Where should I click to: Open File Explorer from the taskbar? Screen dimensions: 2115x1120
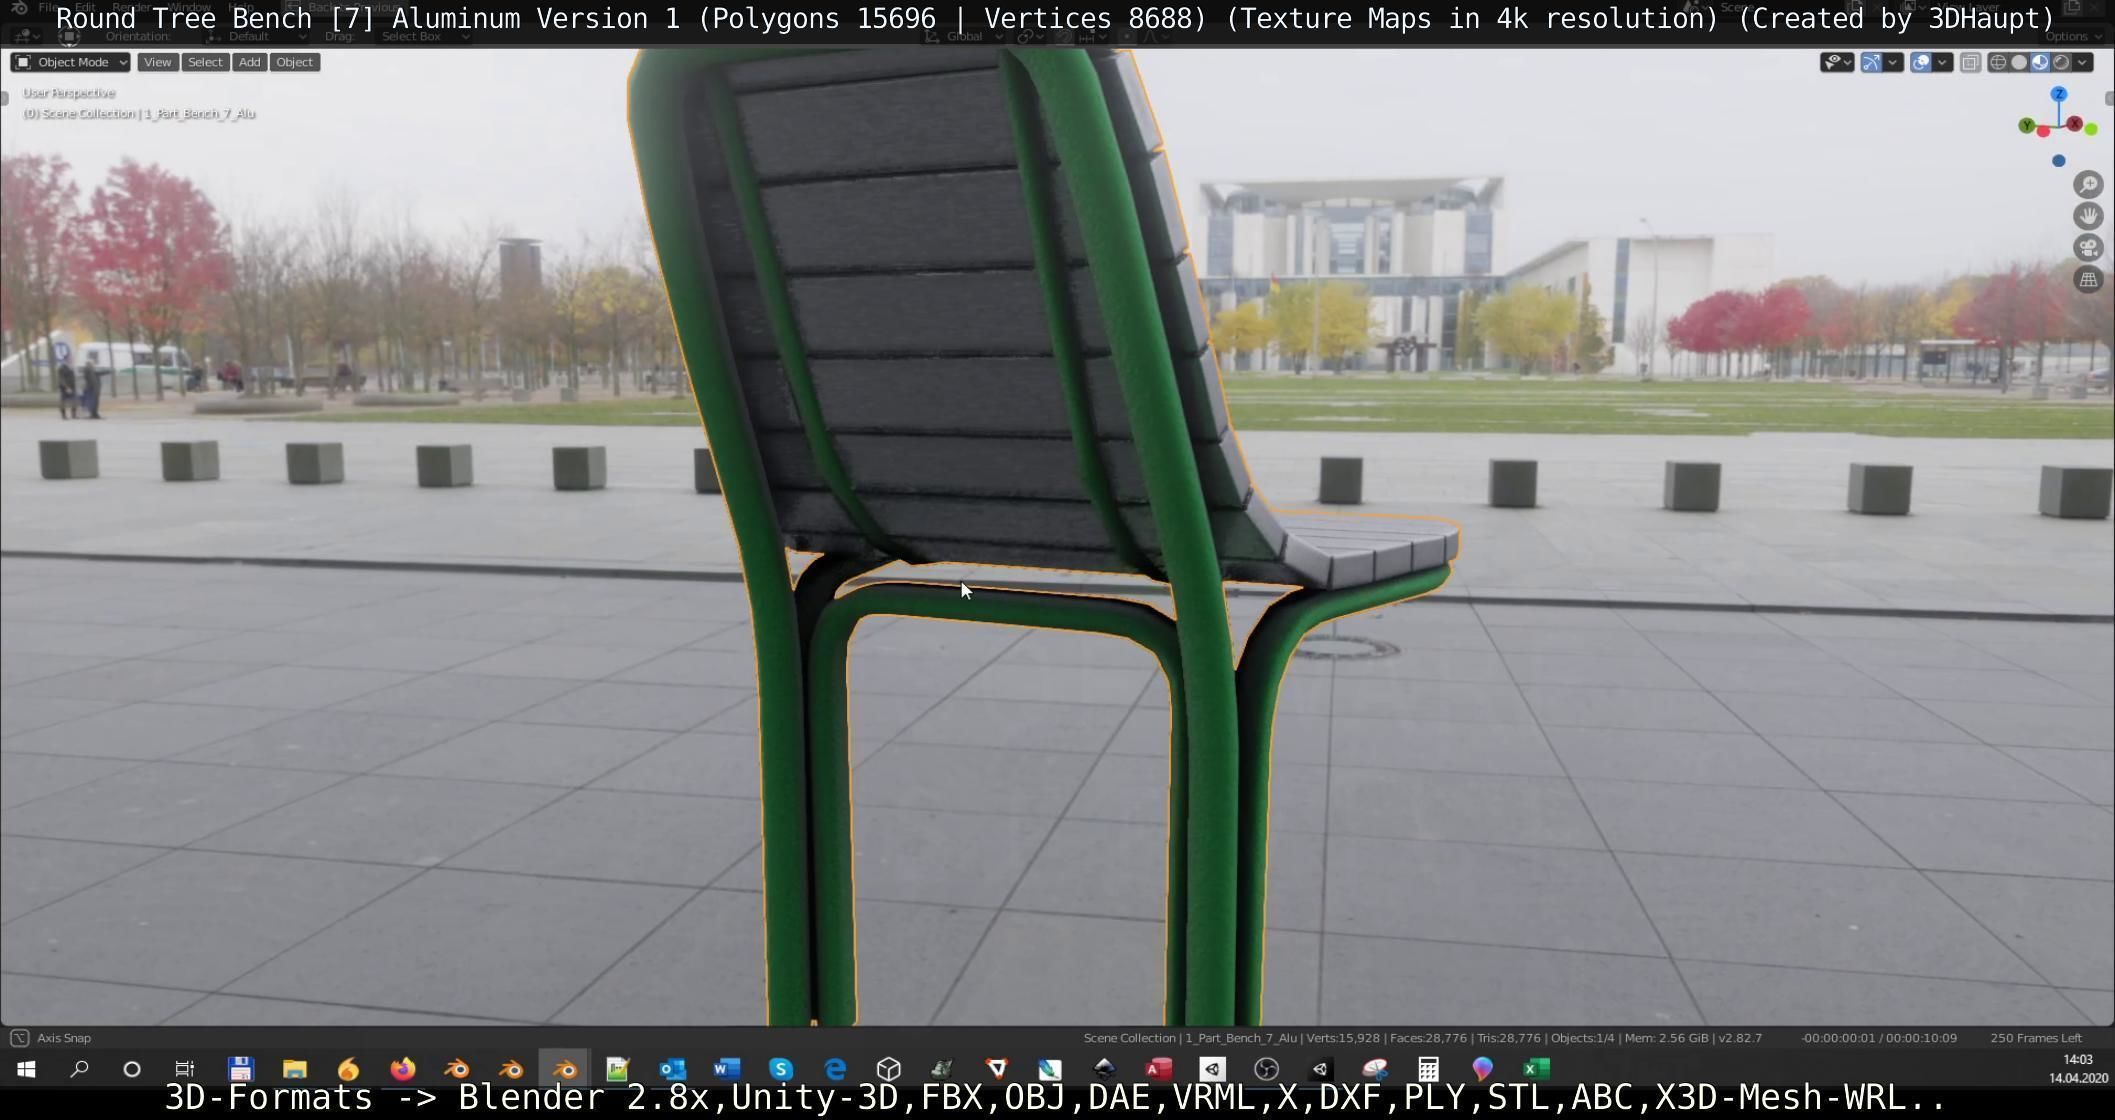294,1069
